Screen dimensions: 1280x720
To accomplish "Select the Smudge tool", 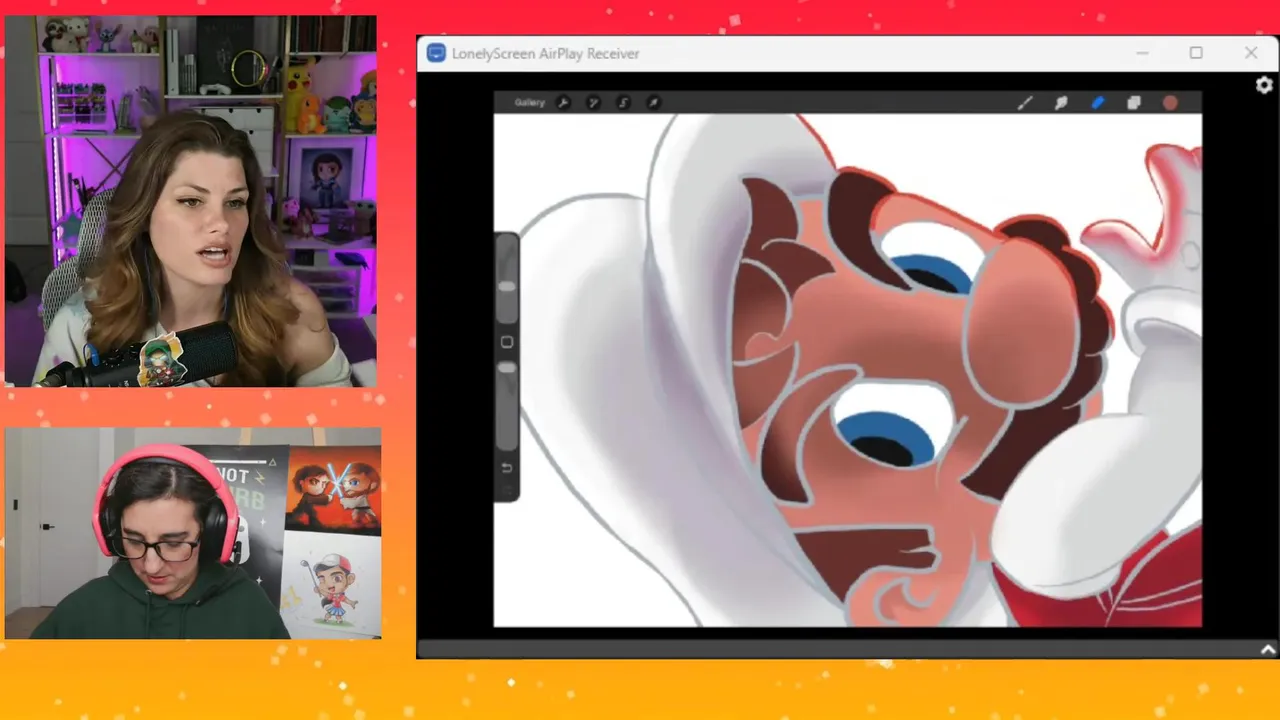I will pyautogui.click(x=1061, y=102).
